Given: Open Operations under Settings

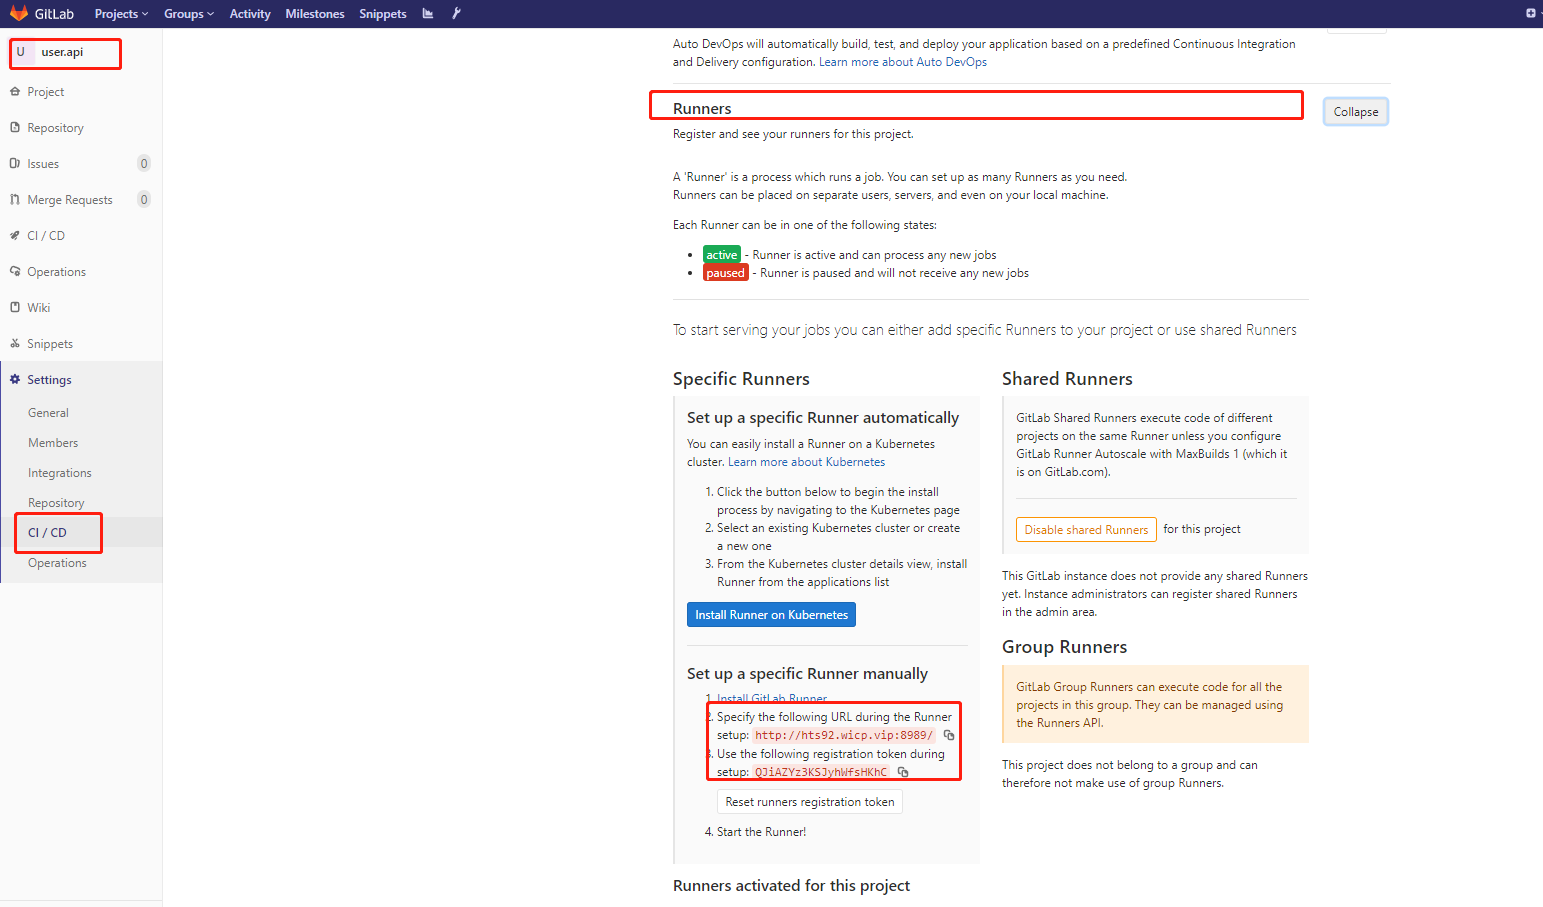Looking at the screenshot, I should 57,563.
